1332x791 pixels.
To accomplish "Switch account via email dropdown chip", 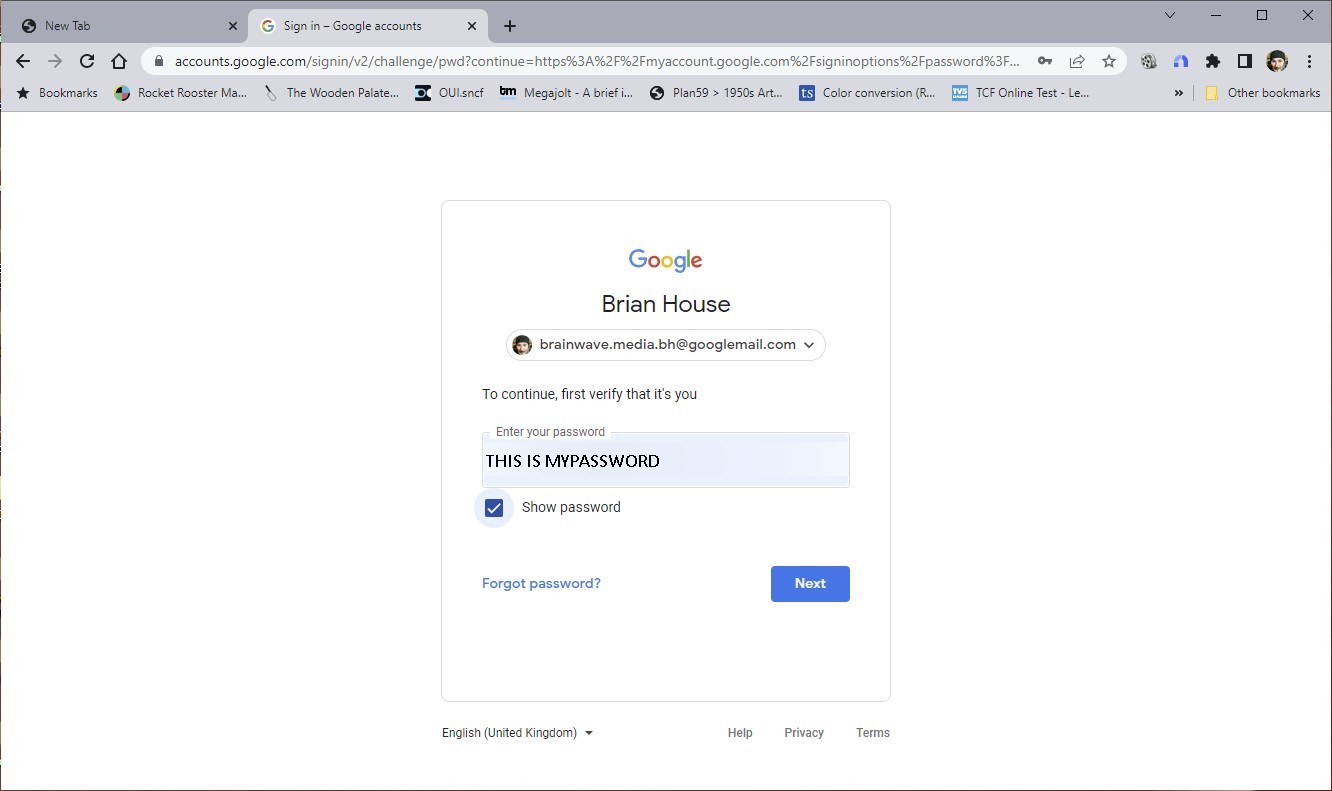I will 666,345.
